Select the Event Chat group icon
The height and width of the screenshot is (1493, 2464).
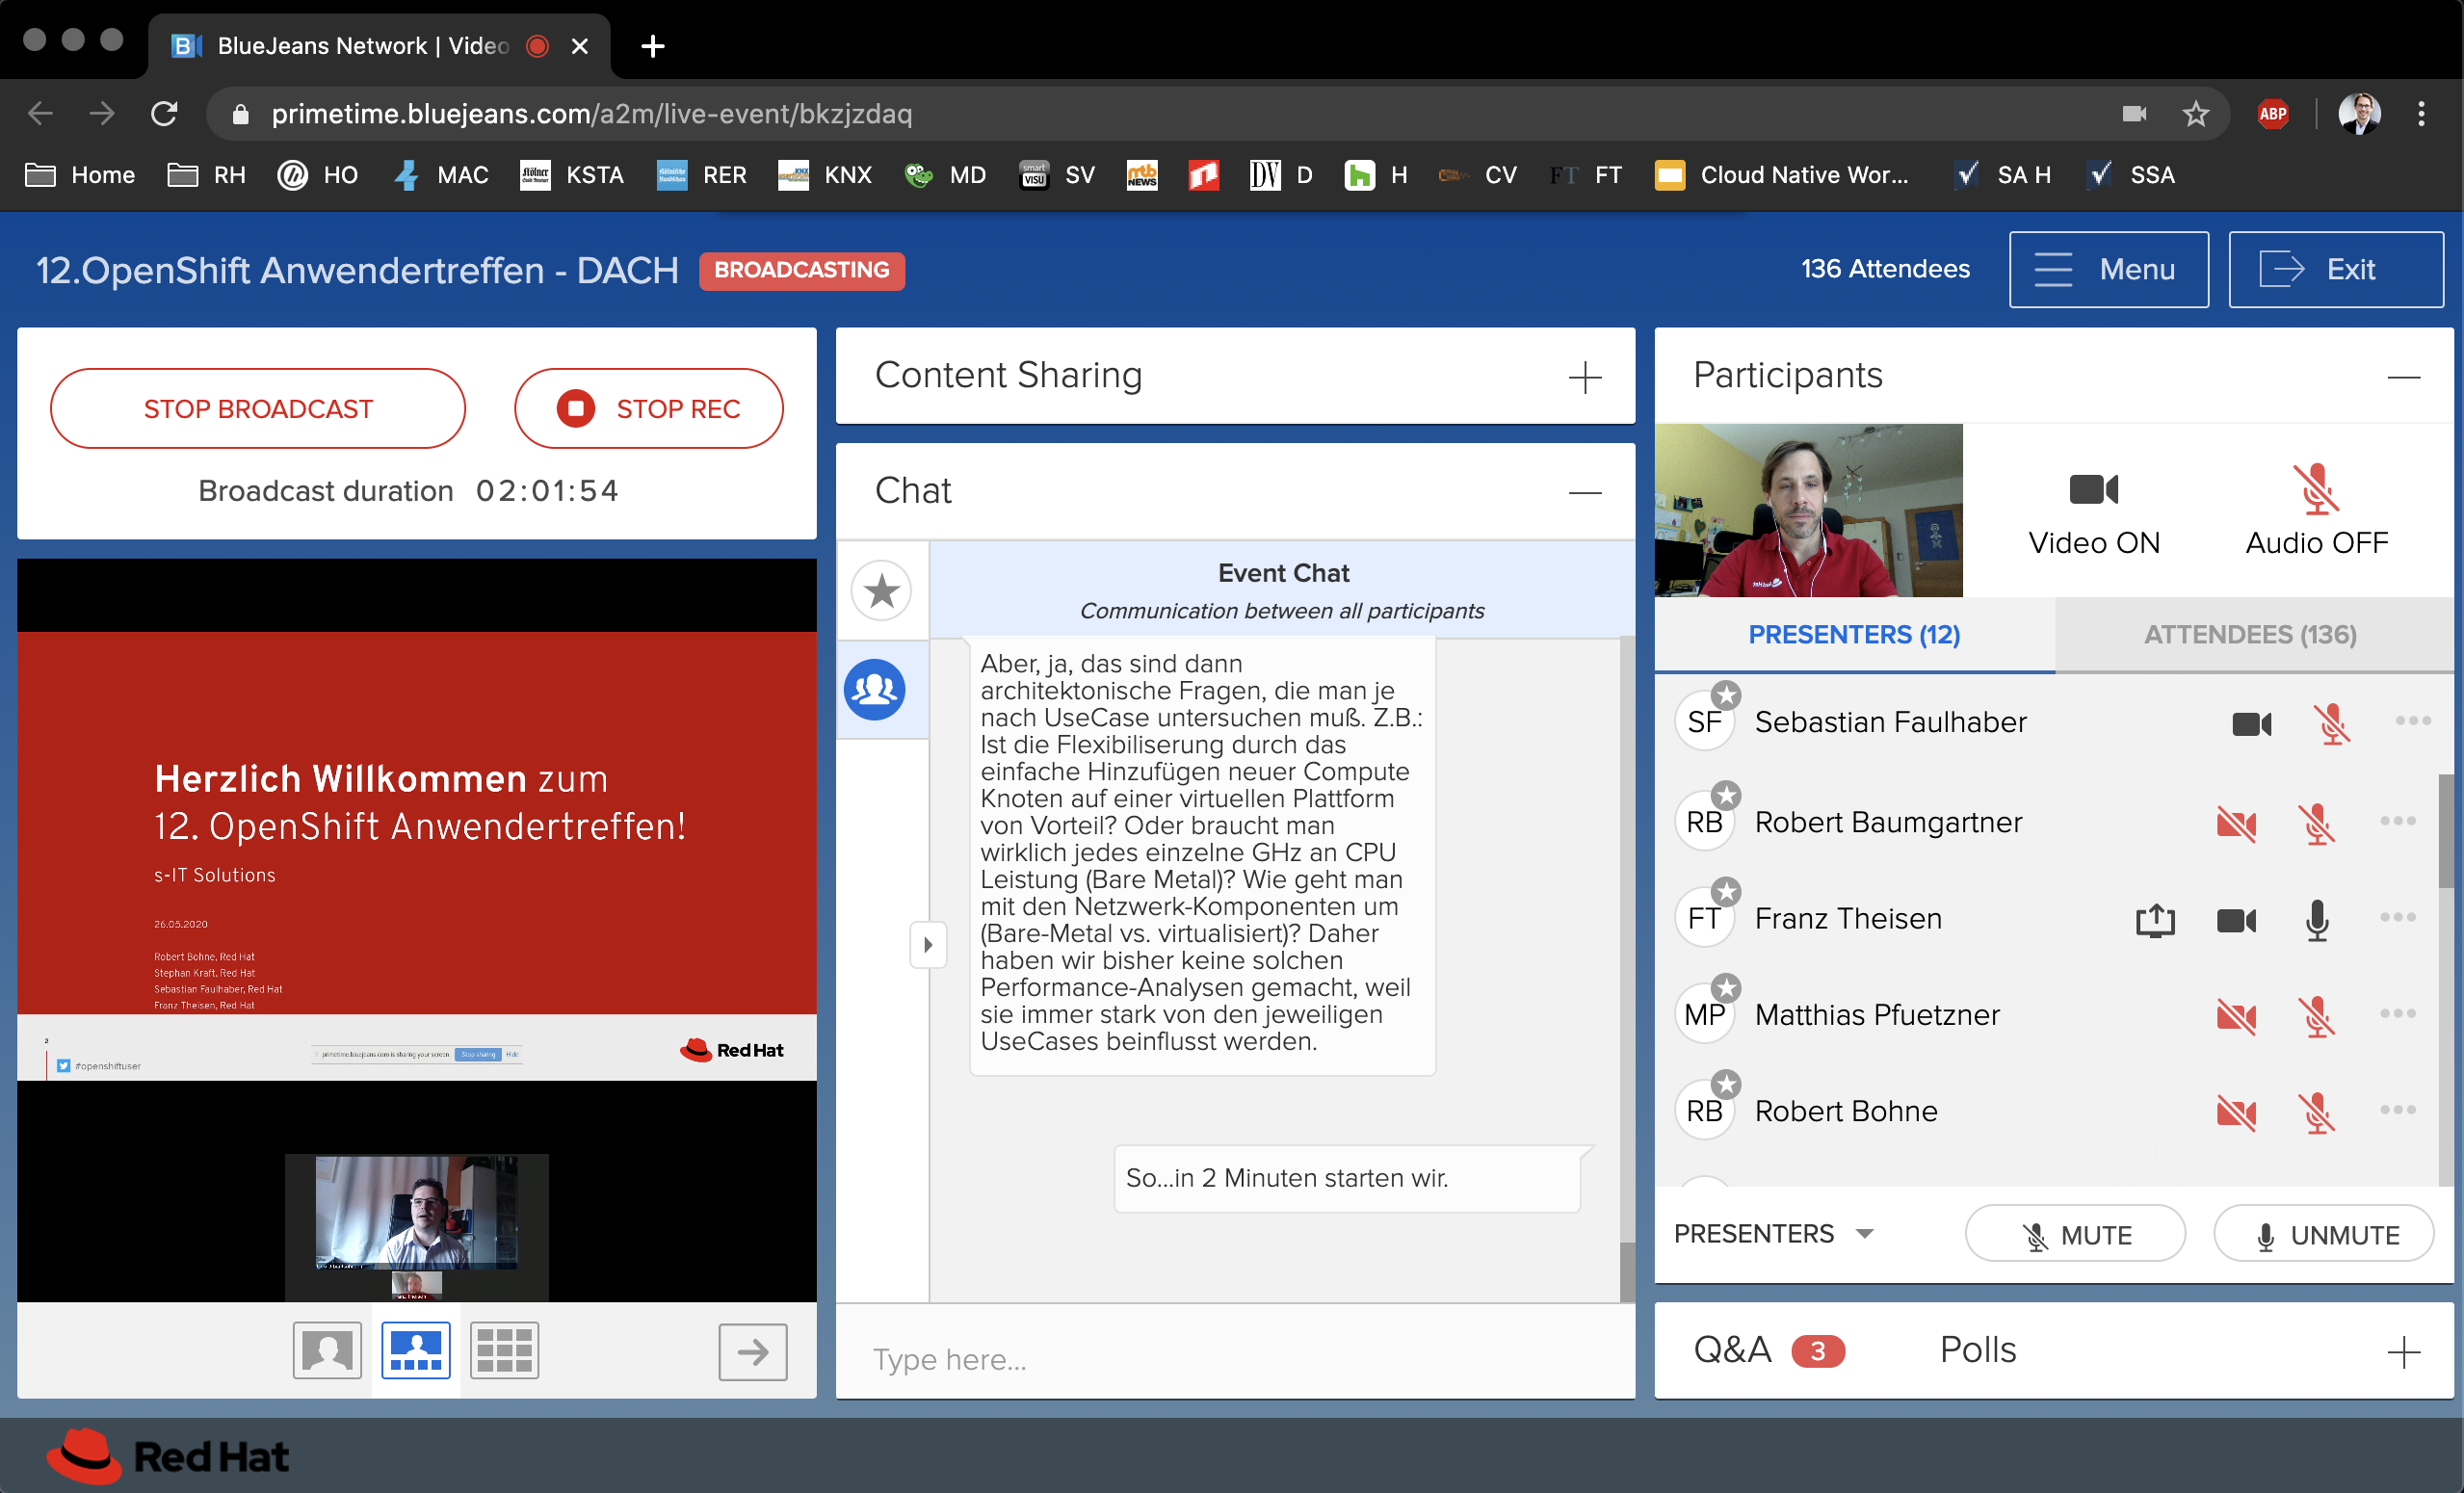pos(875,690)
